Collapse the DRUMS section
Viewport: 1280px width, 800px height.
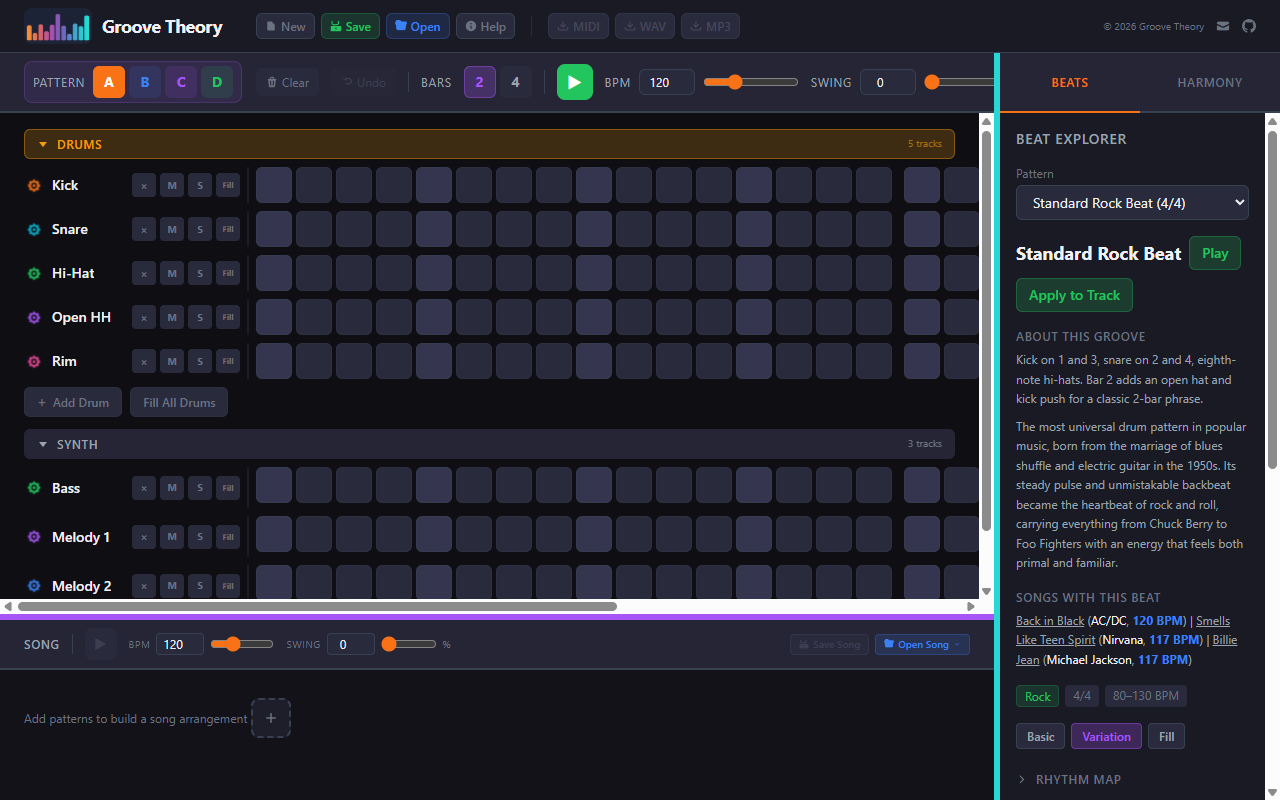click(x=42, y=143)
